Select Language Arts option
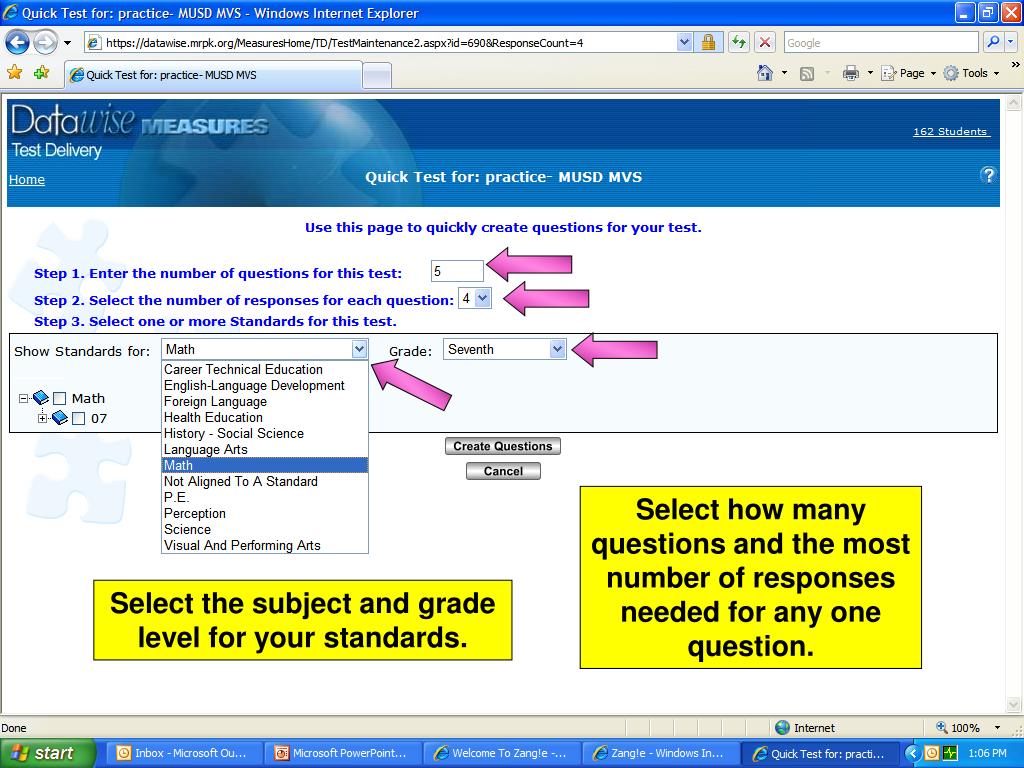 click(x=264, y=449)
